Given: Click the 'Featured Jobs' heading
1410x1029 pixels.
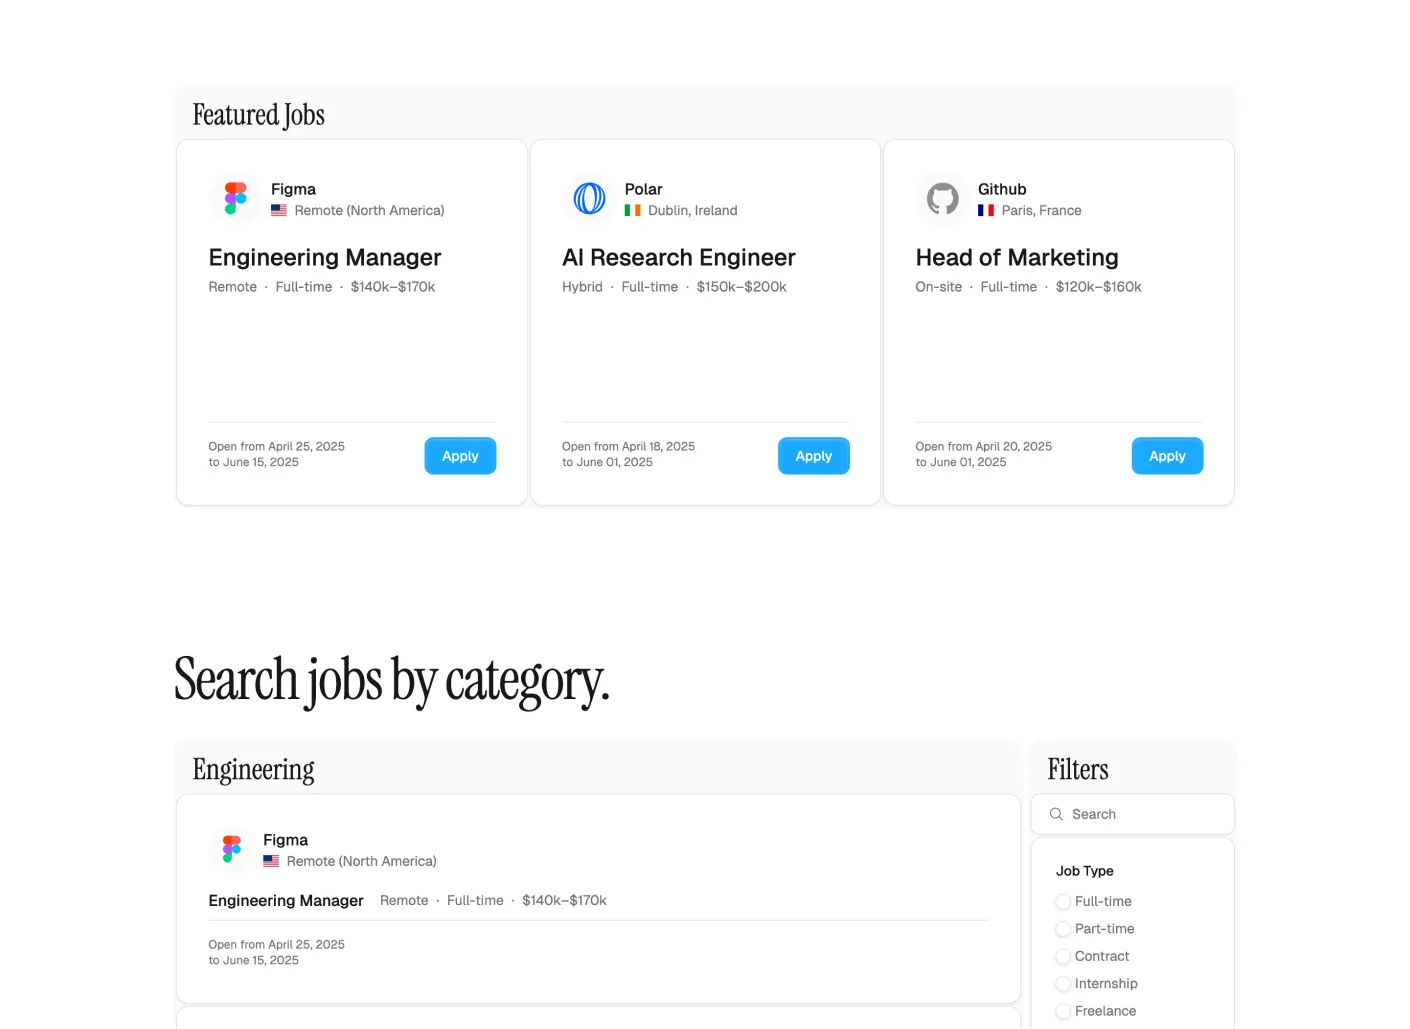Looking at the screenshot, I should pyautogui.click(x=259, y=115).
